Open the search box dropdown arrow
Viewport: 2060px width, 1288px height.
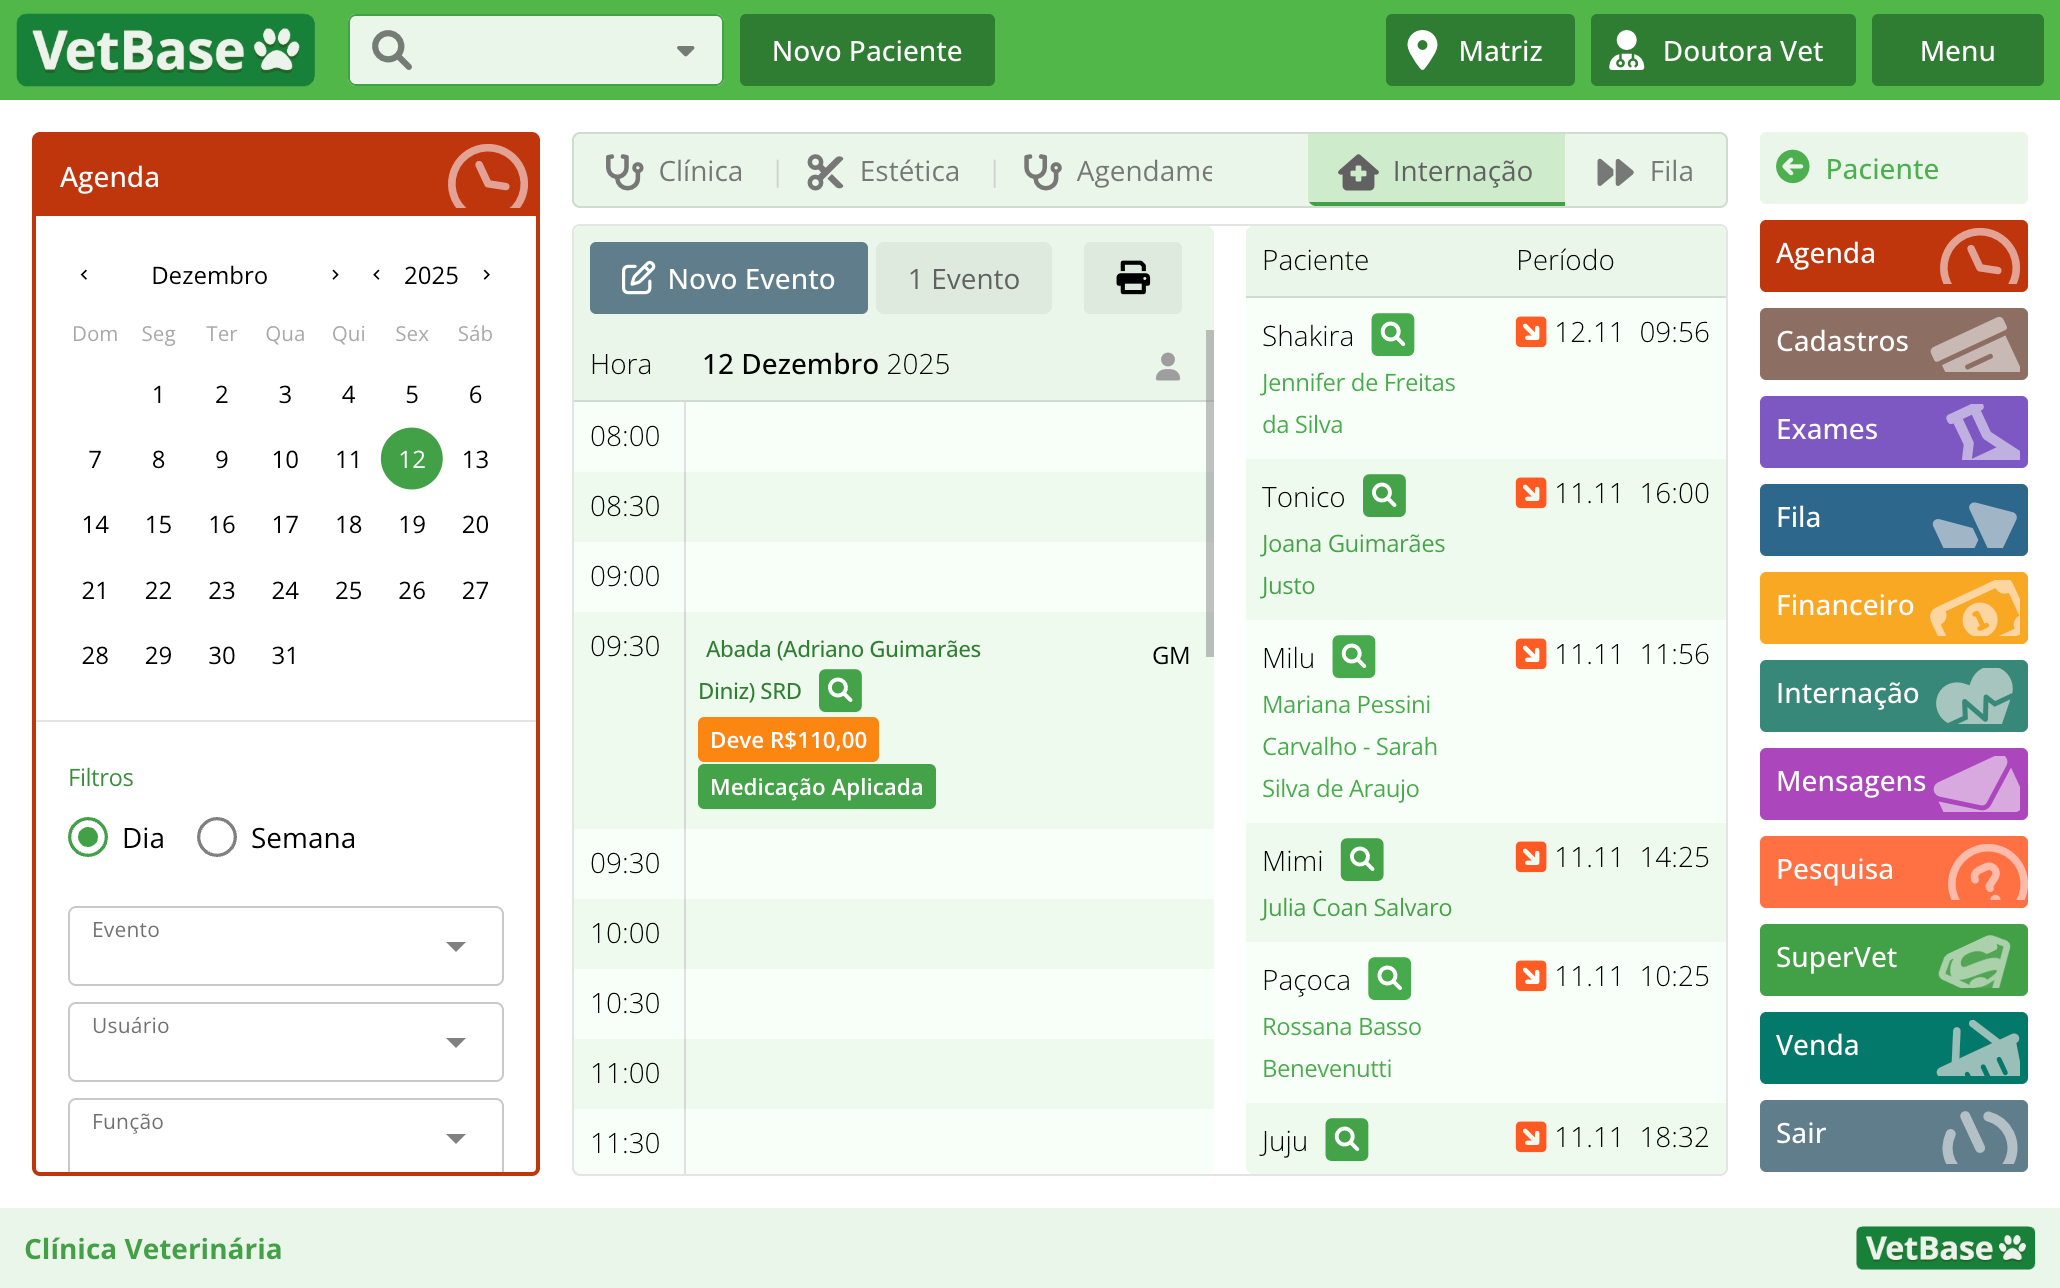685,51
